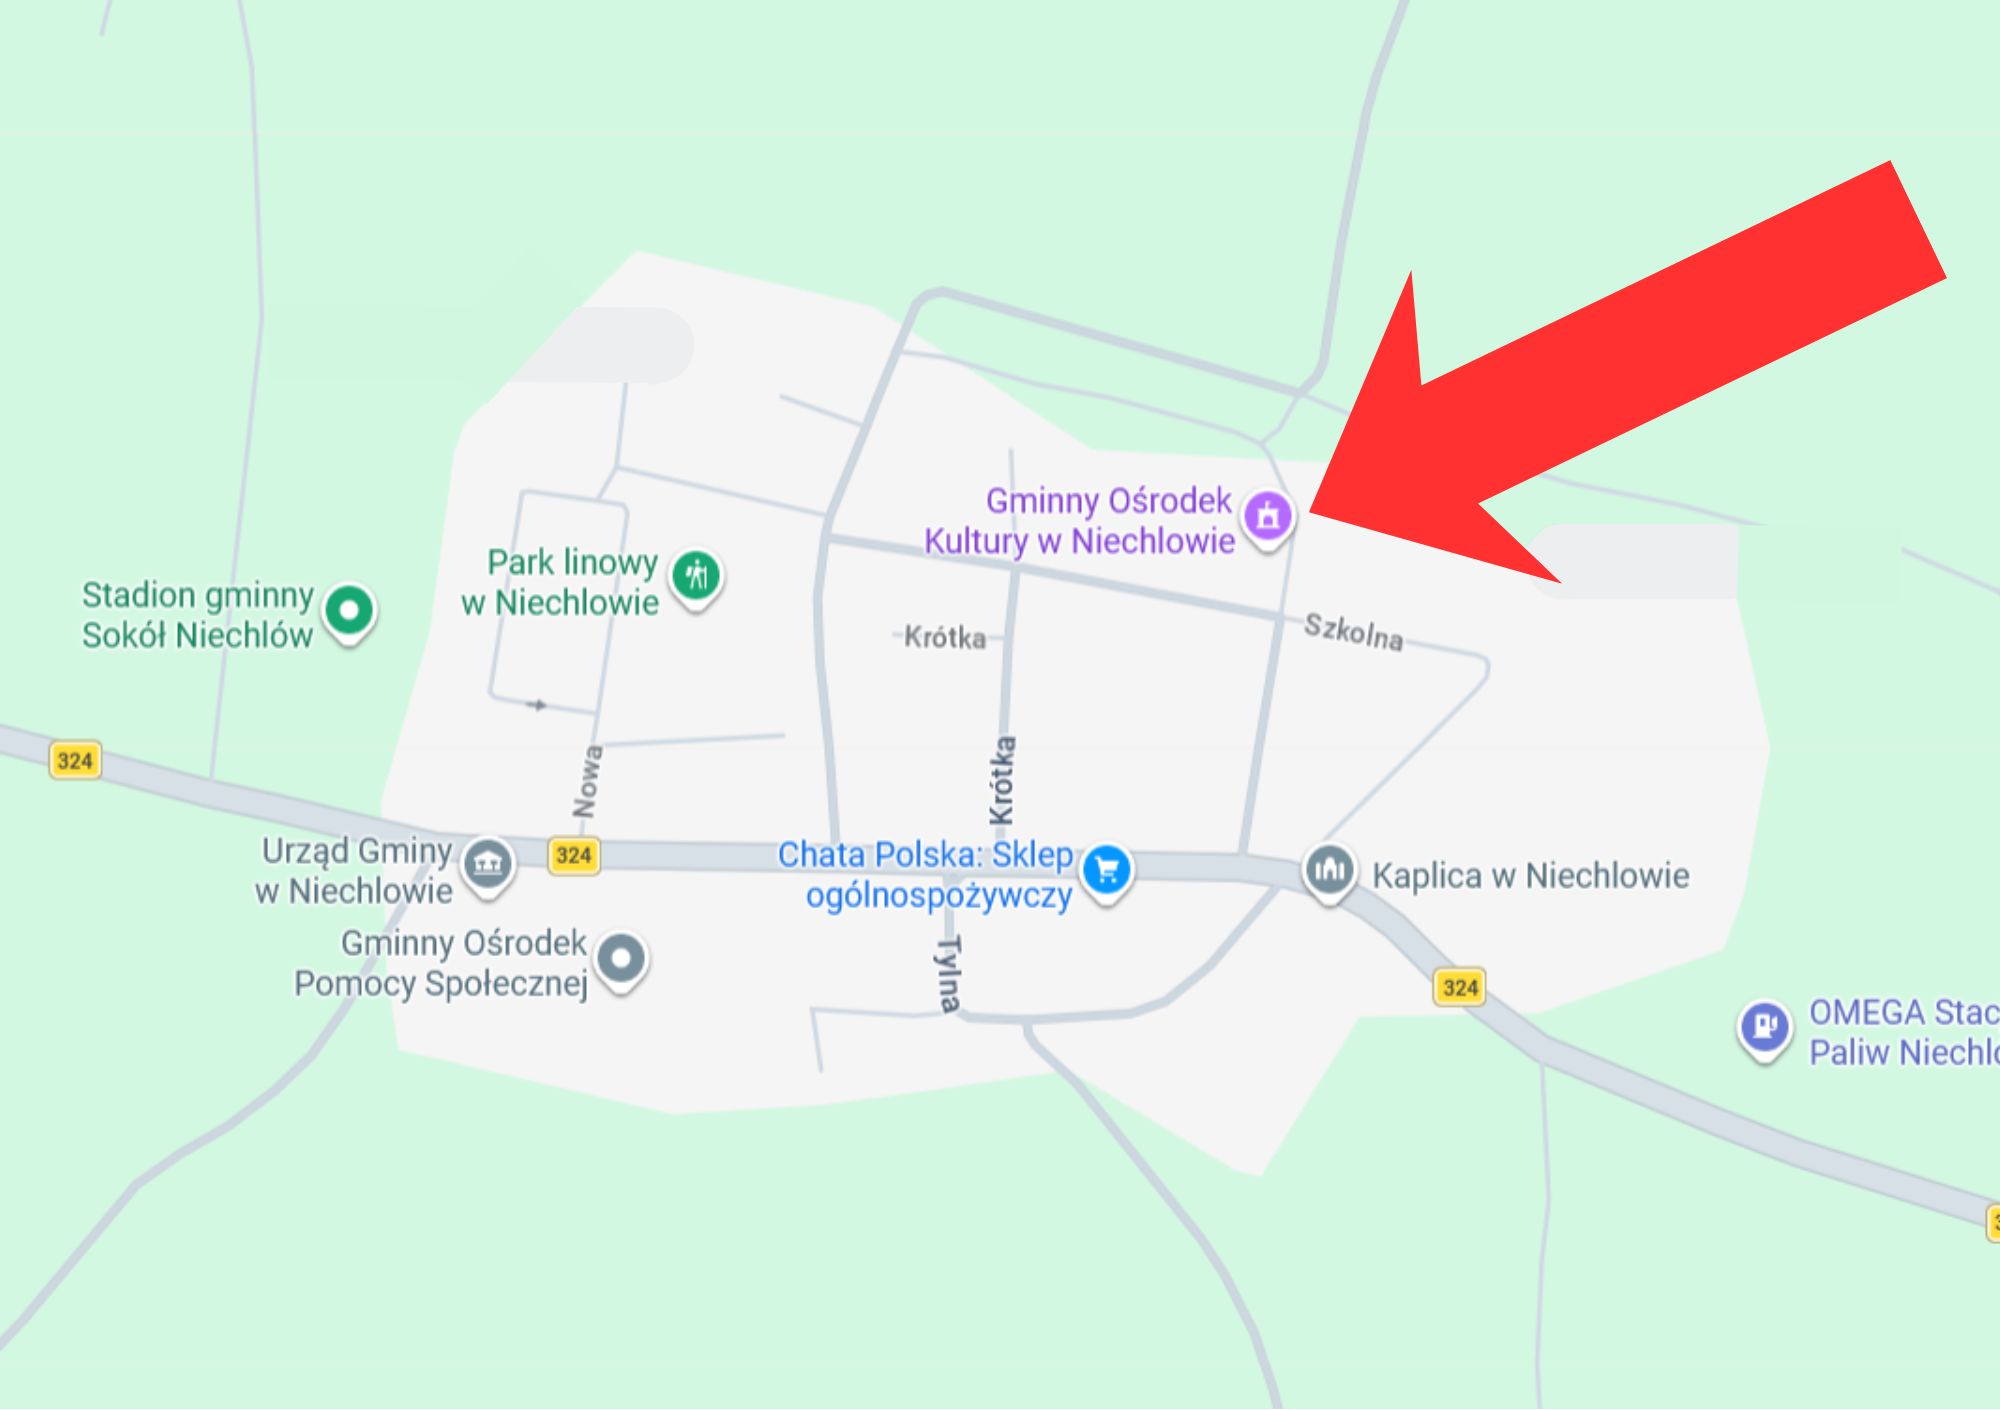Select the Gminny Ośrodek Pomocy Społecznej pin
This screenshot has width=2000, height=1410.
pos(622,960)
